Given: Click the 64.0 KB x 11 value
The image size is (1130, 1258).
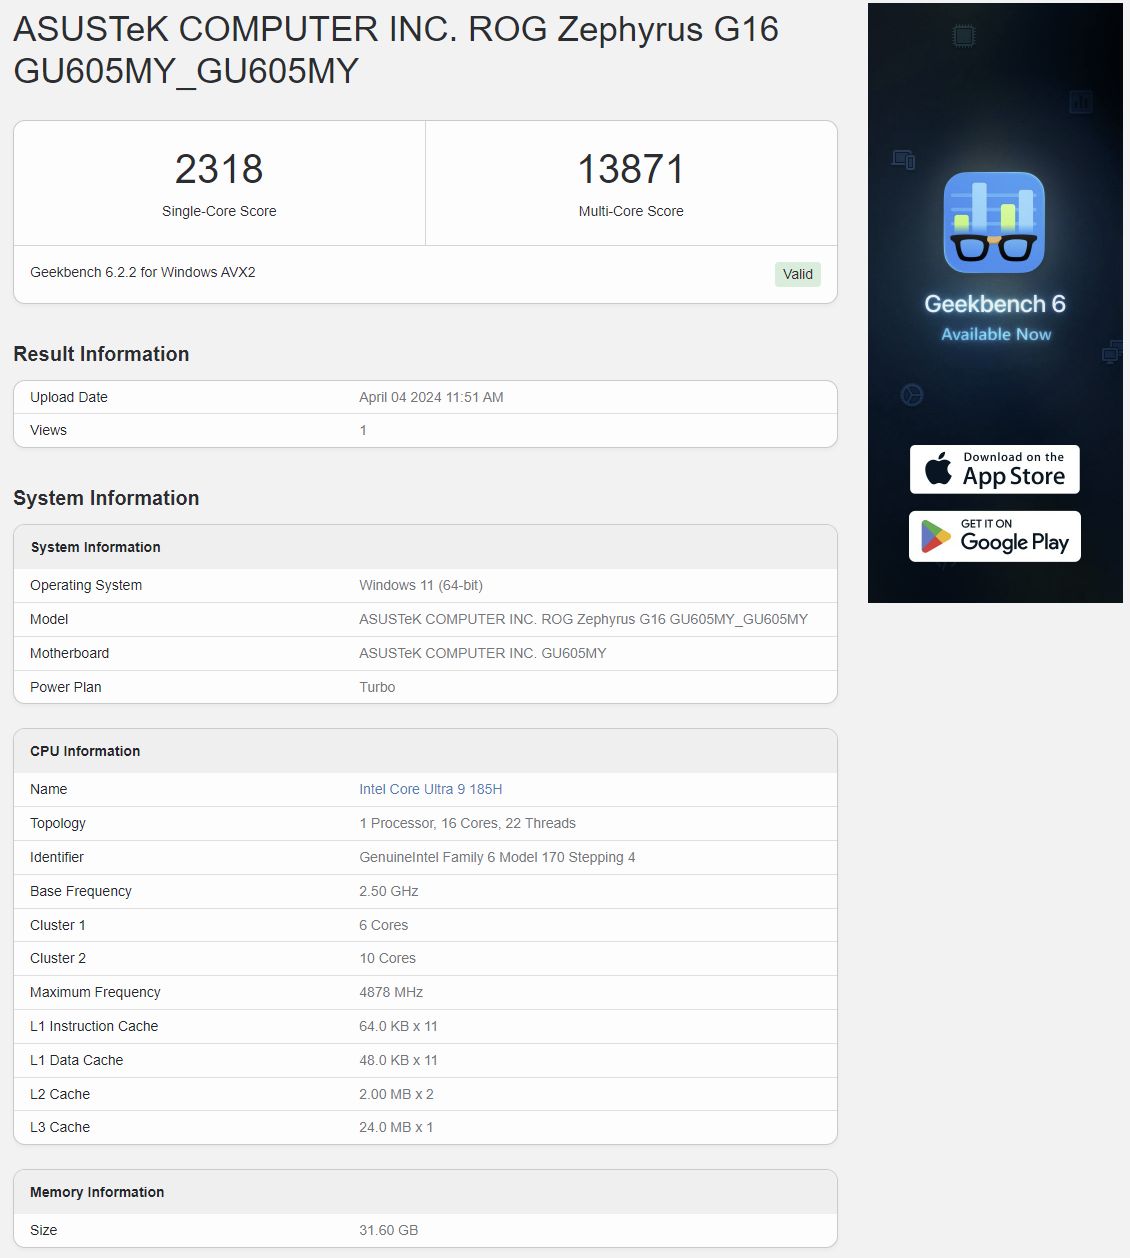Looking at the screenshot, I should 398,1026.
